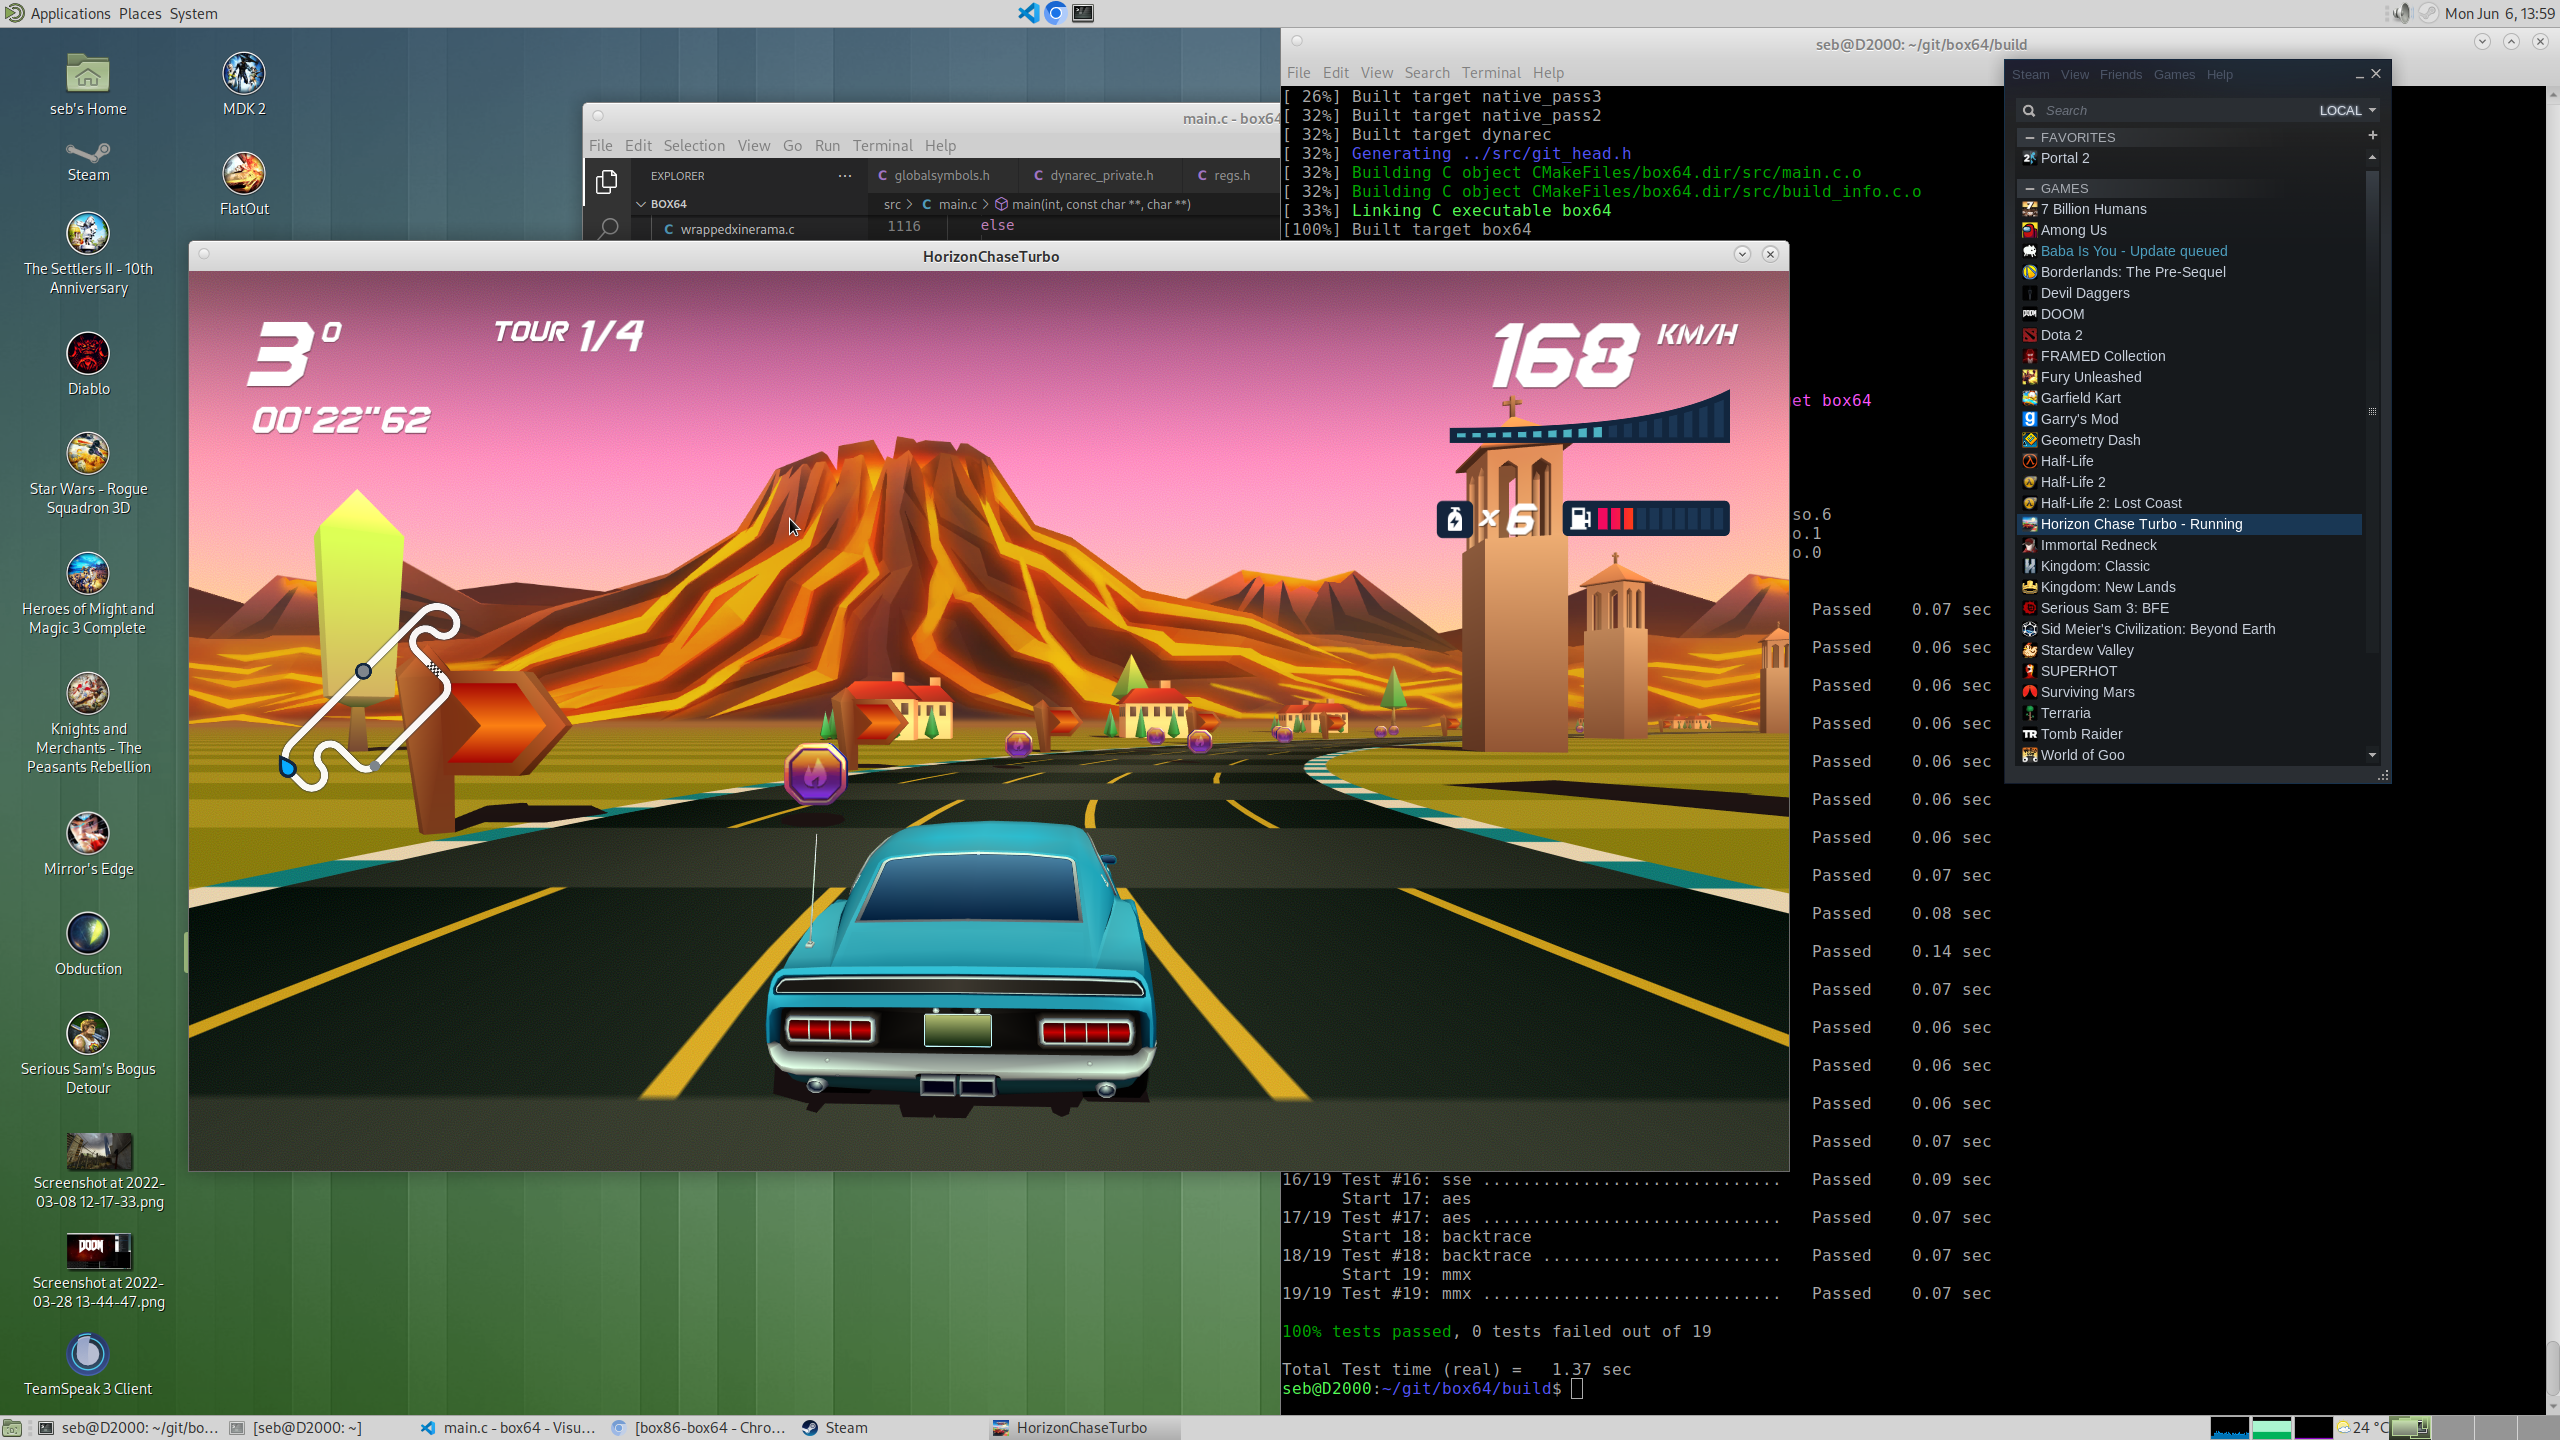Open Obduction desktop icon
Image resolution: width=2560 pixels, height=1440 pixels.
(88, 934)
